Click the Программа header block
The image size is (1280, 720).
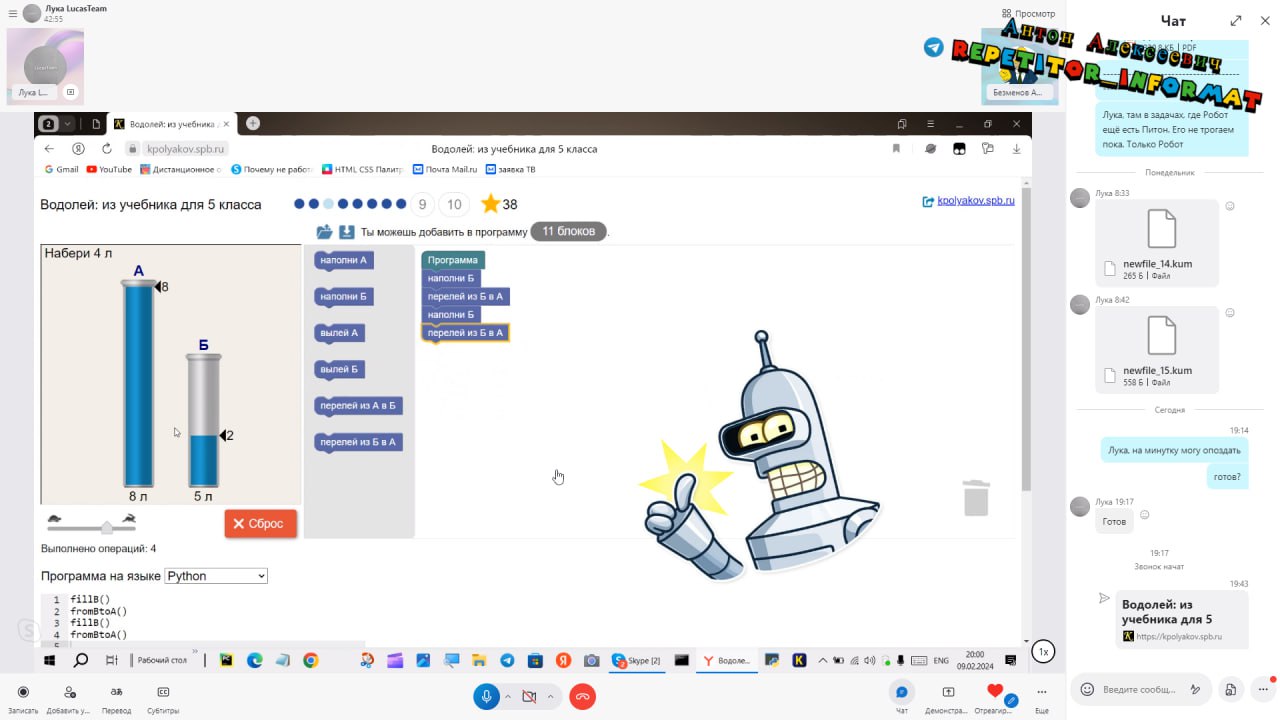click(453, 260)
